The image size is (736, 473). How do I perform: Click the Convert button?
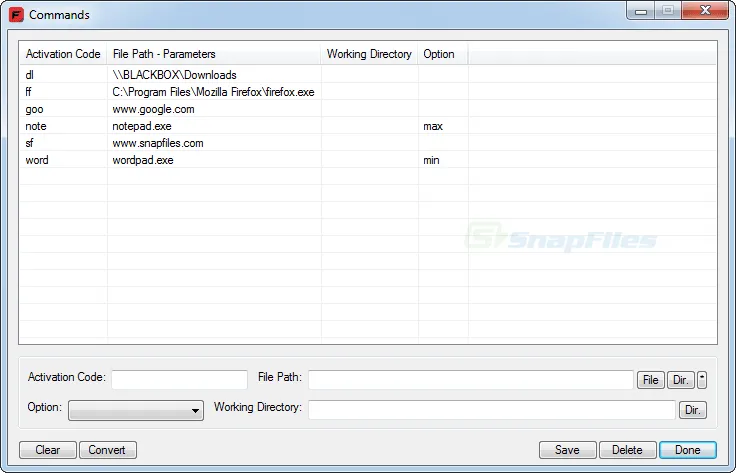click(107, 450)
